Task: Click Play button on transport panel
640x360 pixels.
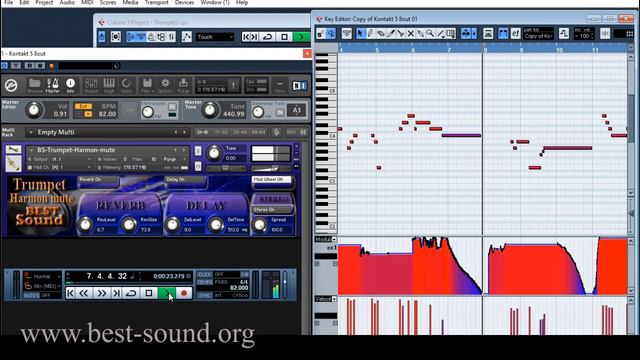Action: (x=167, y=293)
